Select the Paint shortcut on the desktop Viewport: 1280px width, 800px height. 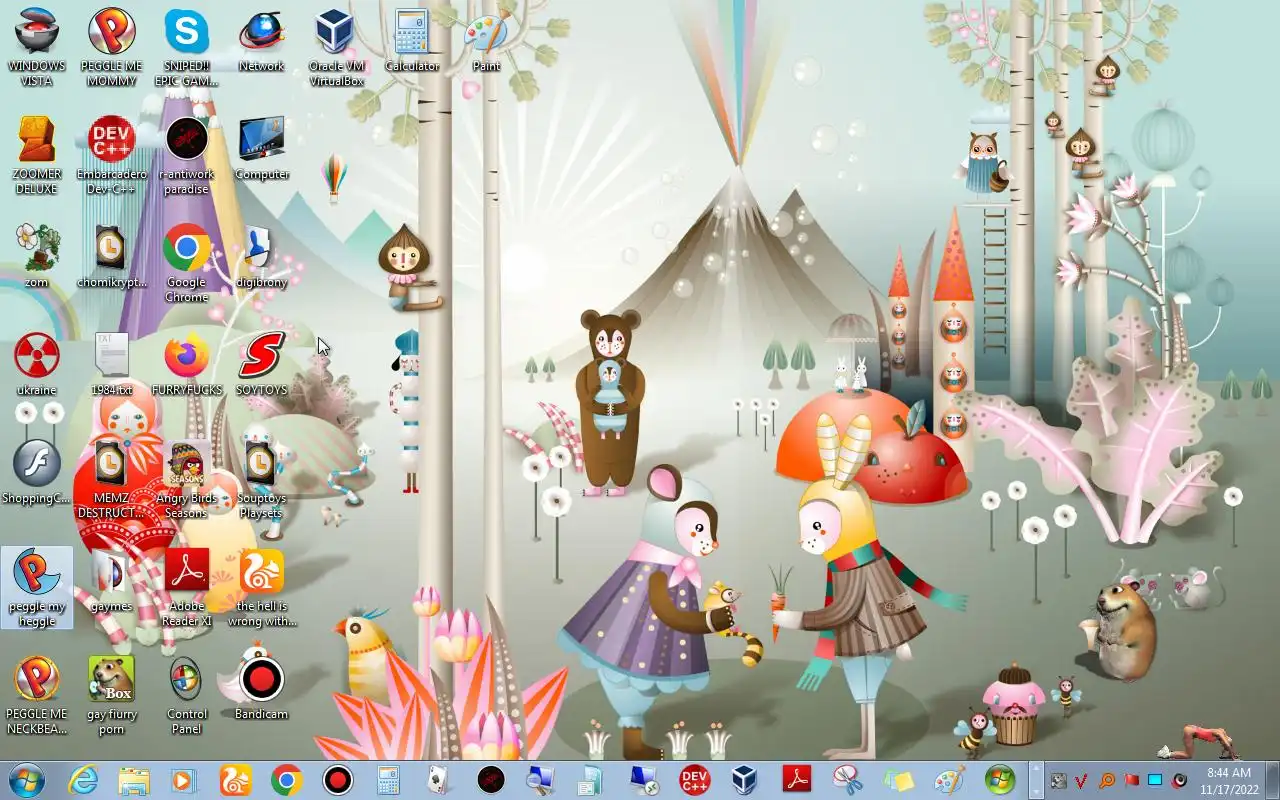point(486,40)
